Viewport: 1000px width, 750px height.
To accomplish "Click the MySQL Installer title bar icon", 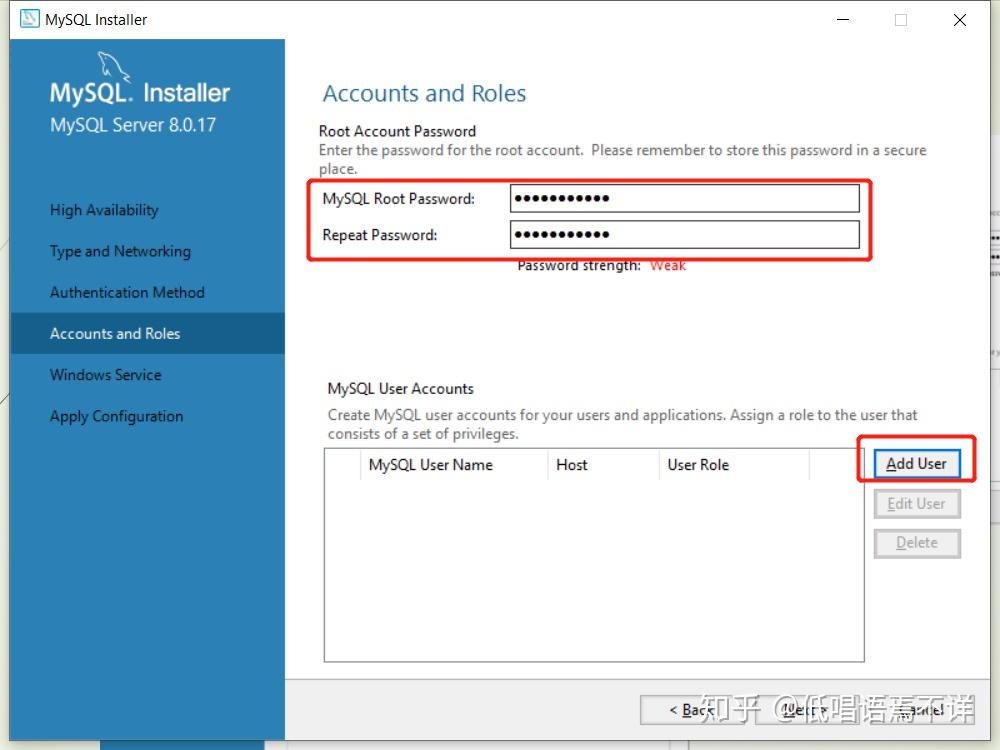I will tap(30, 19).
